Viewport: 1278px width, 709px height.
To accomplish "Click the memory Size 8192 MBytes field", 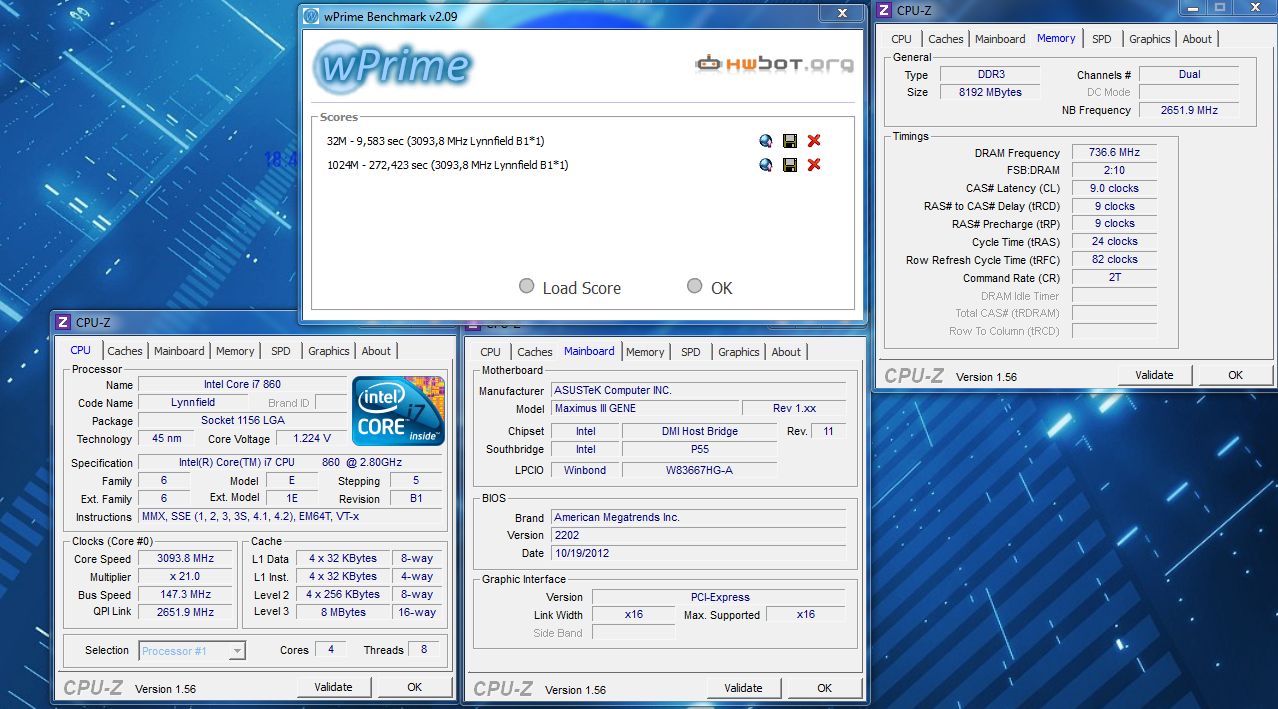I will point(992,92).
